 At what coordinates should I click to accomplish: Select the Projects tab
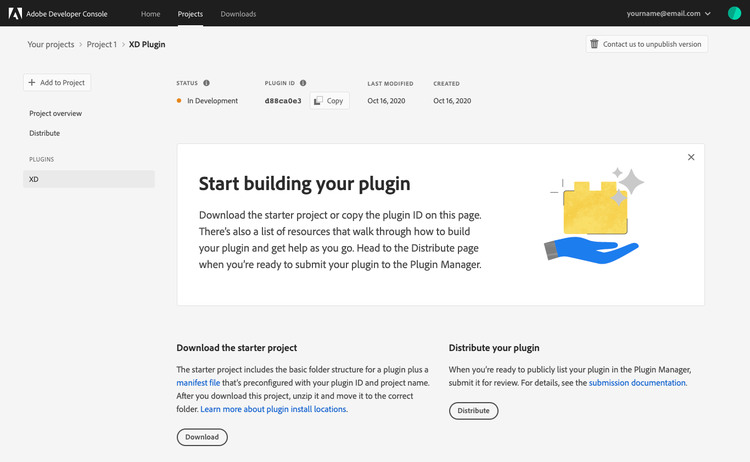click(190, 14)
